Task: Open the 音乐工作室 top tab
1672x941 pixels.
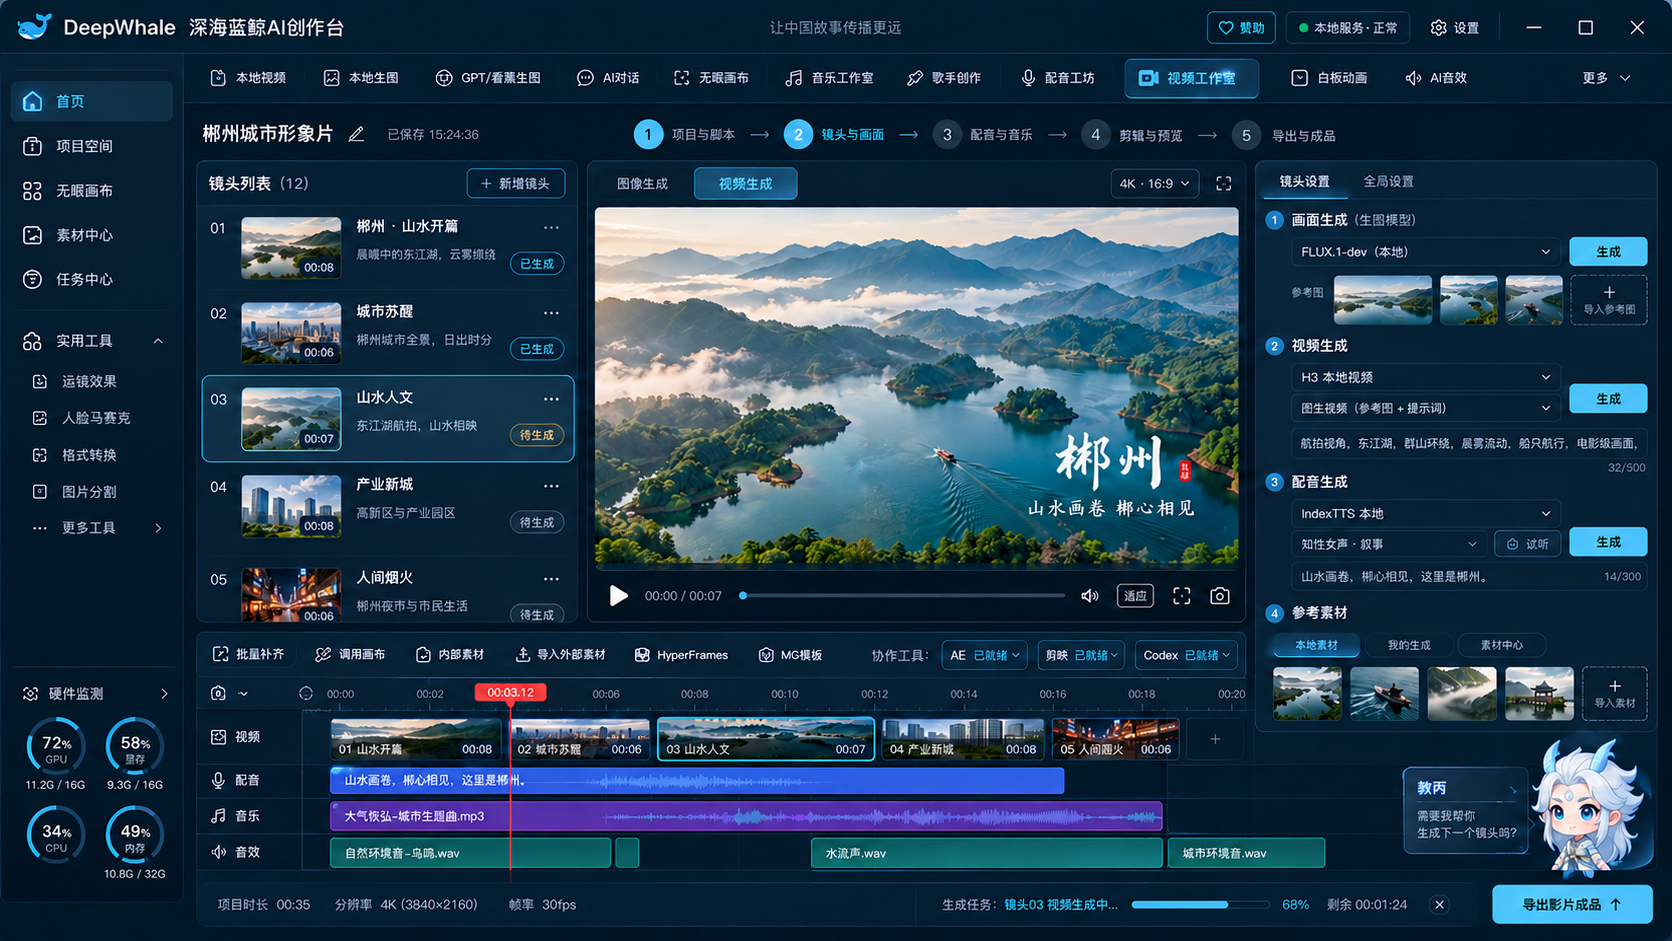Action: click(x=830, y=78)
